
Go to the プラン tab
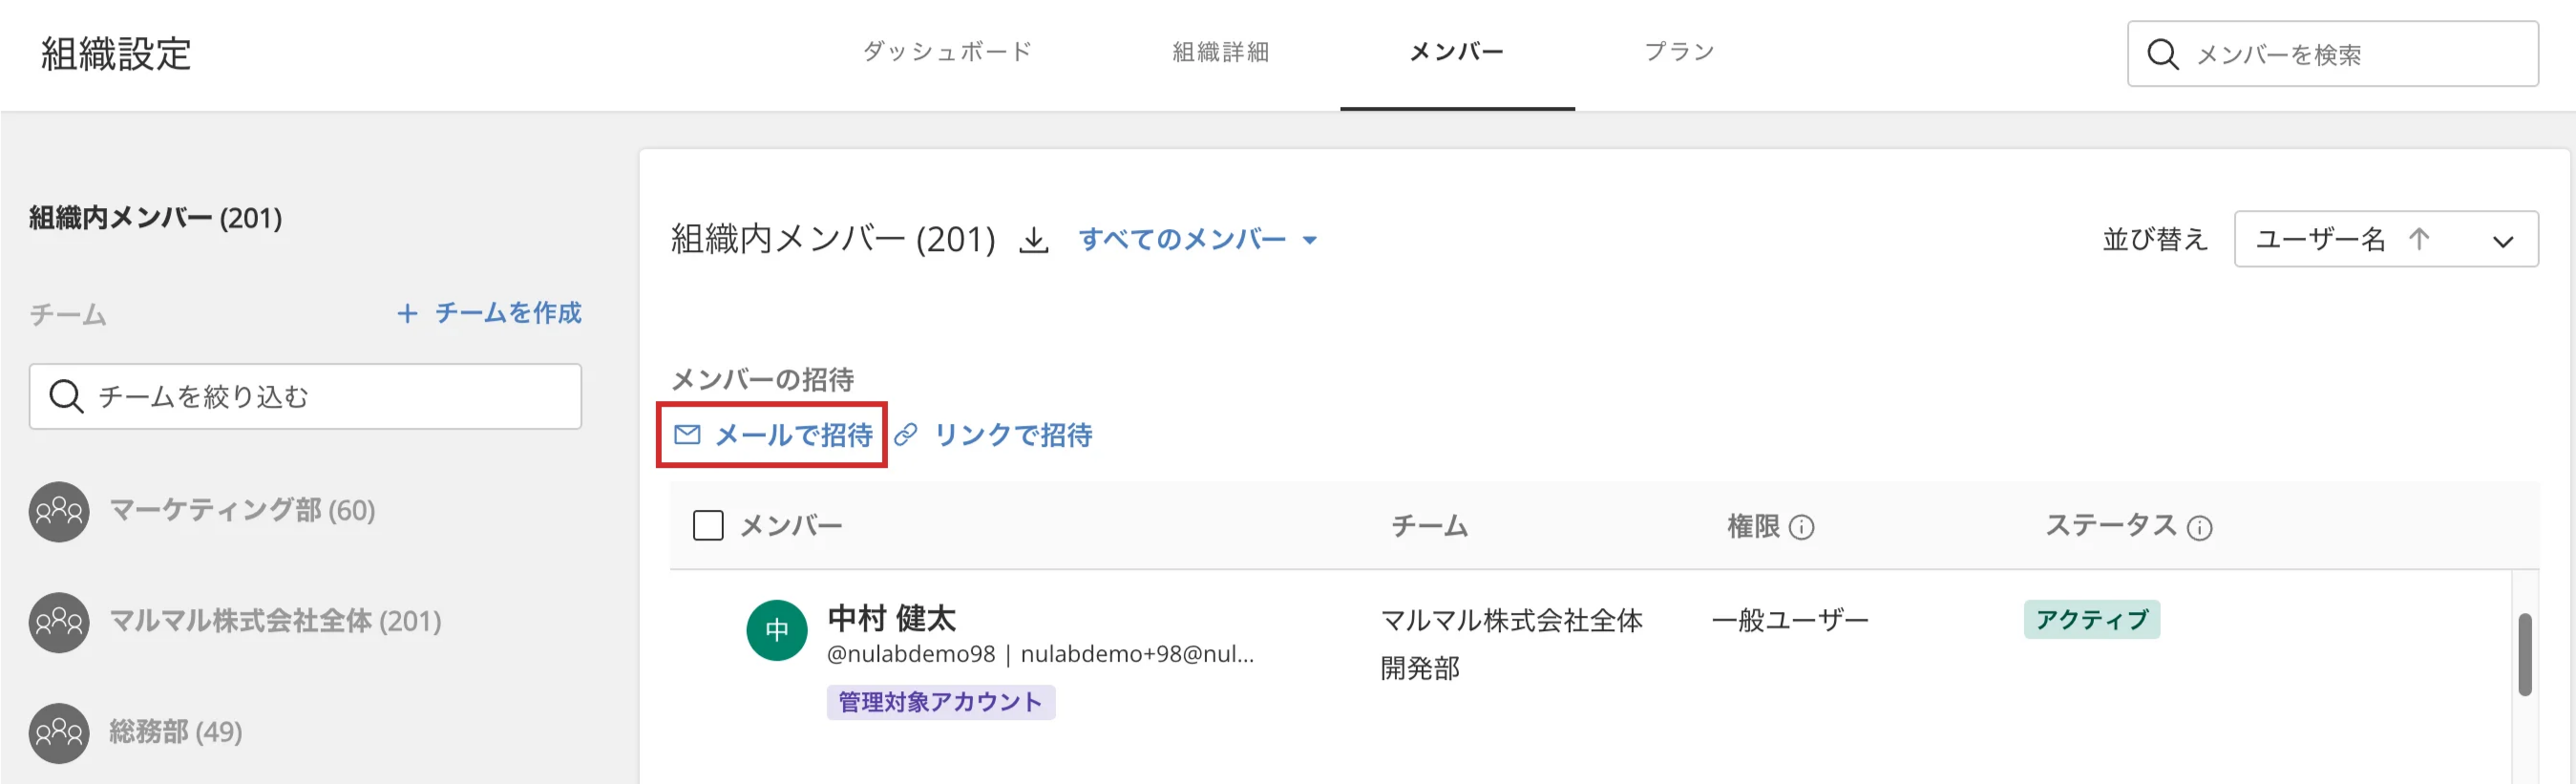point(1679,52)
